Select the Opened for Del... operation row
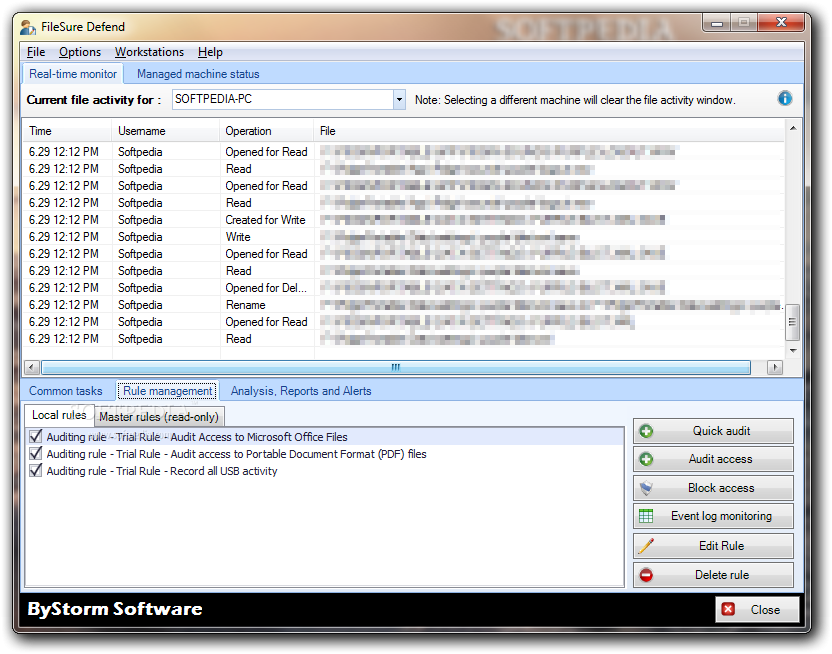Screen dimensions: 832x654 [403, 287]
